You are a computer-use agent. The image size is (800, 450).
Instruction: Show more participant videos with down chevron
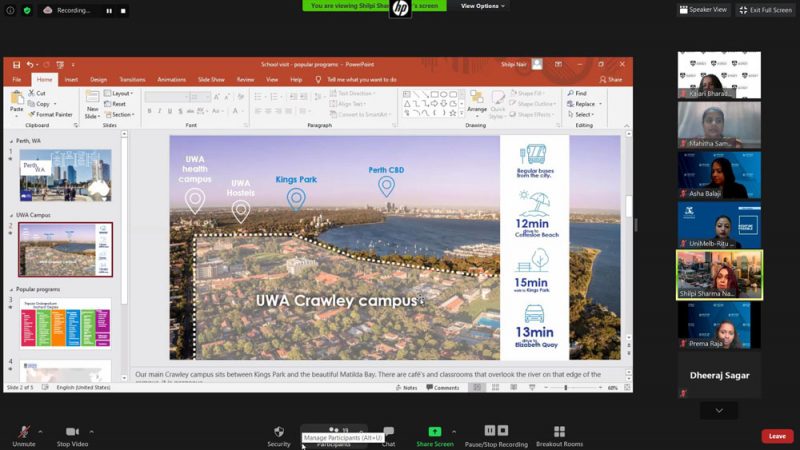point(719,410)
